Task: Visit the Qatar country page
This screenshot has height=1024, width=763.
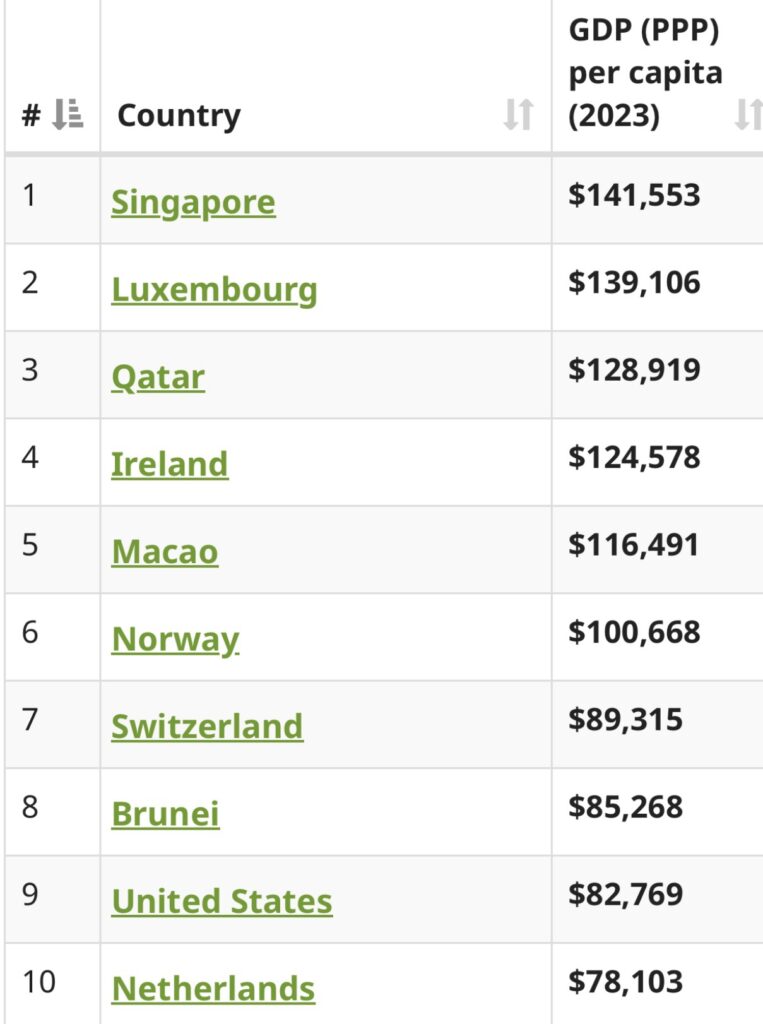Action: coord(158,377)
